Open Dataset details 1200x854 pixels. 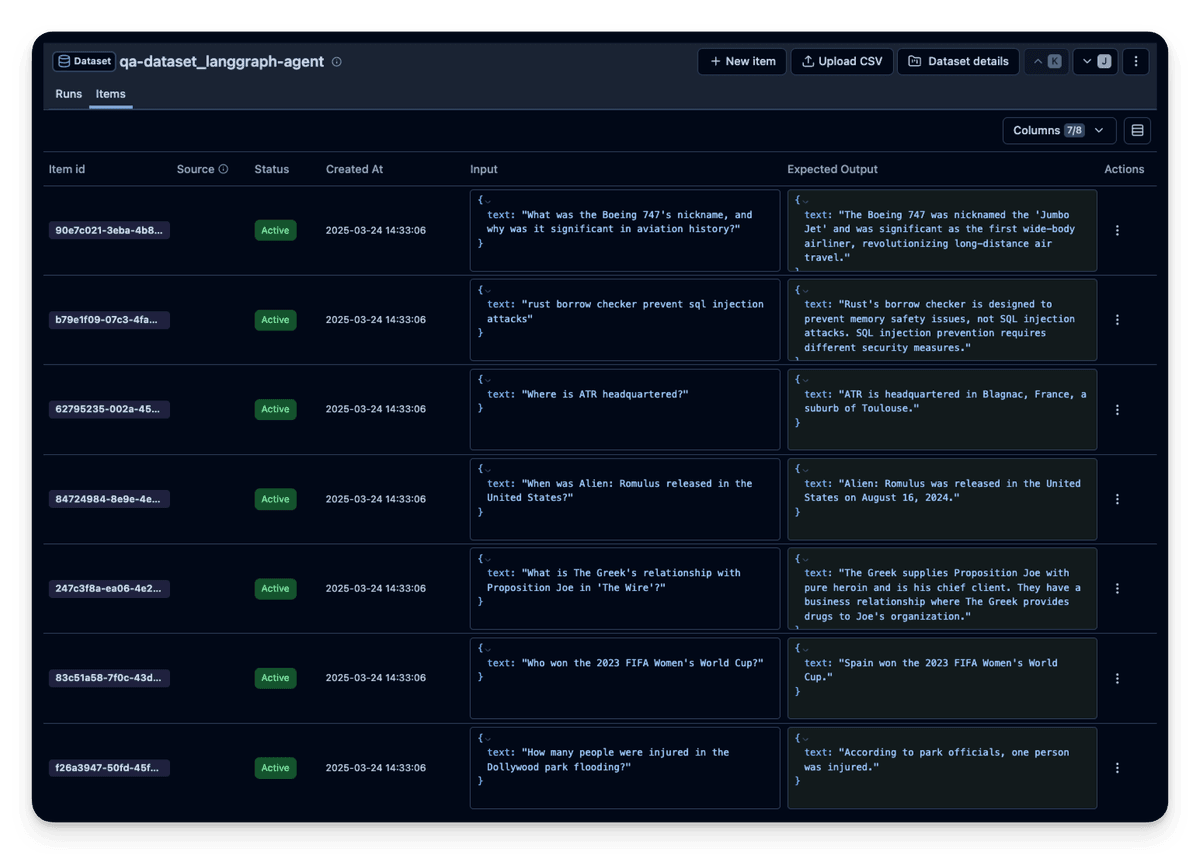[x=958, y=62]
